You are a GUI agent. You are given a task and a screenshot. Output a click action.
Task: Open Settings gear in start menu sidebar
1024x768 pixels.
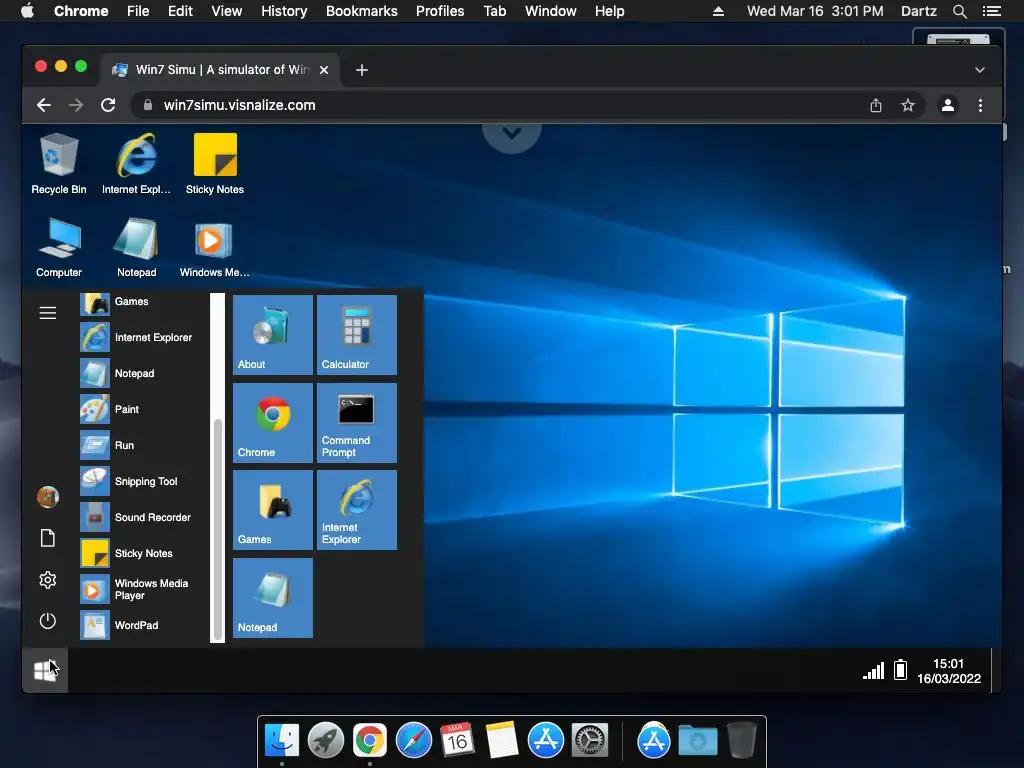tap(48, 580)
